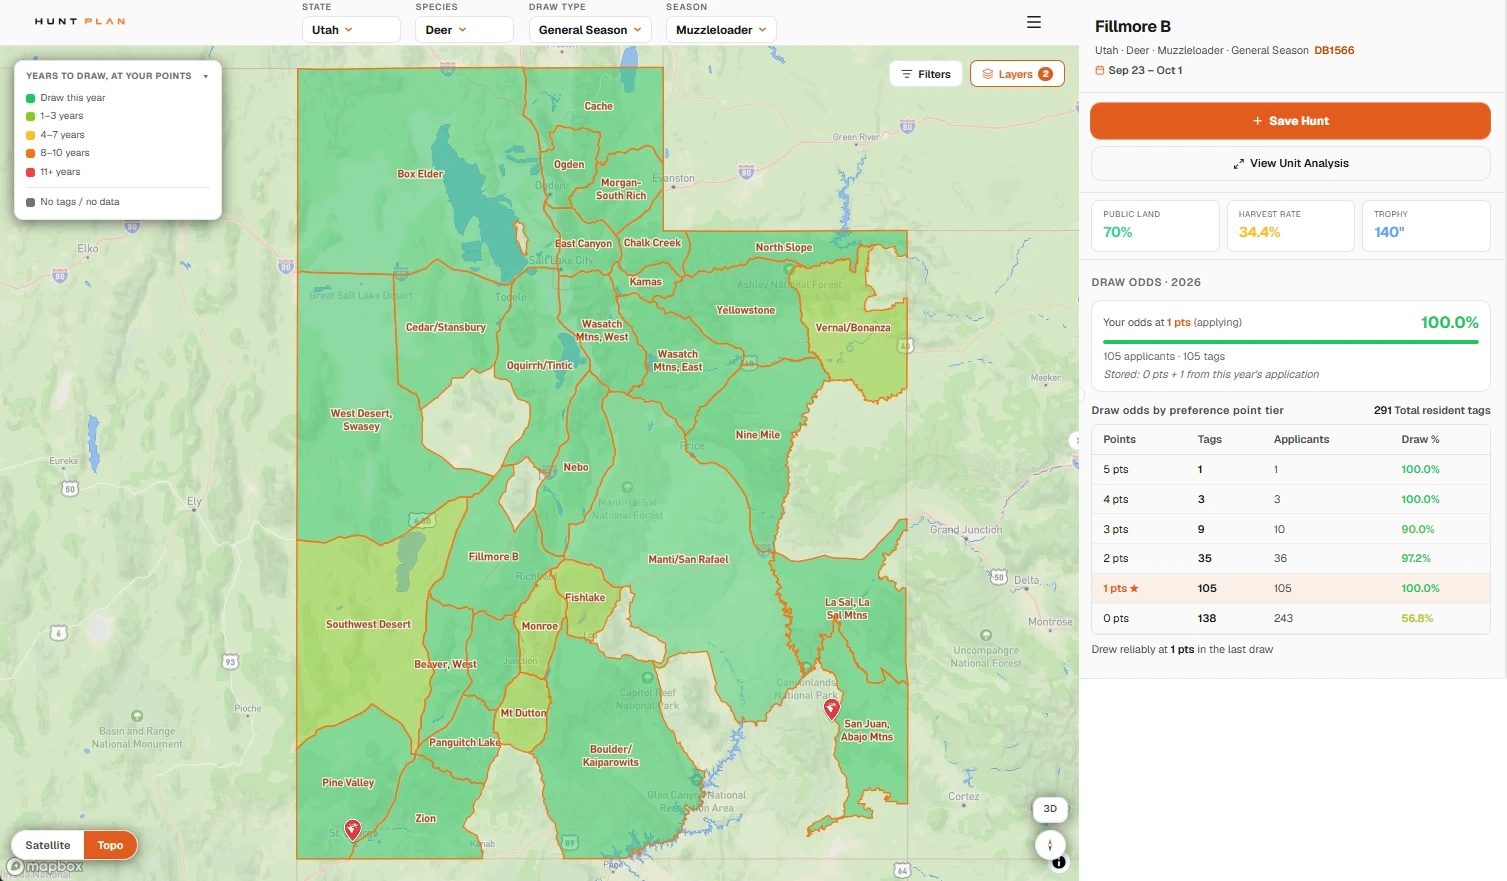Click the green Draw this year swatch
1507x881 pixels.
point(31,98)
